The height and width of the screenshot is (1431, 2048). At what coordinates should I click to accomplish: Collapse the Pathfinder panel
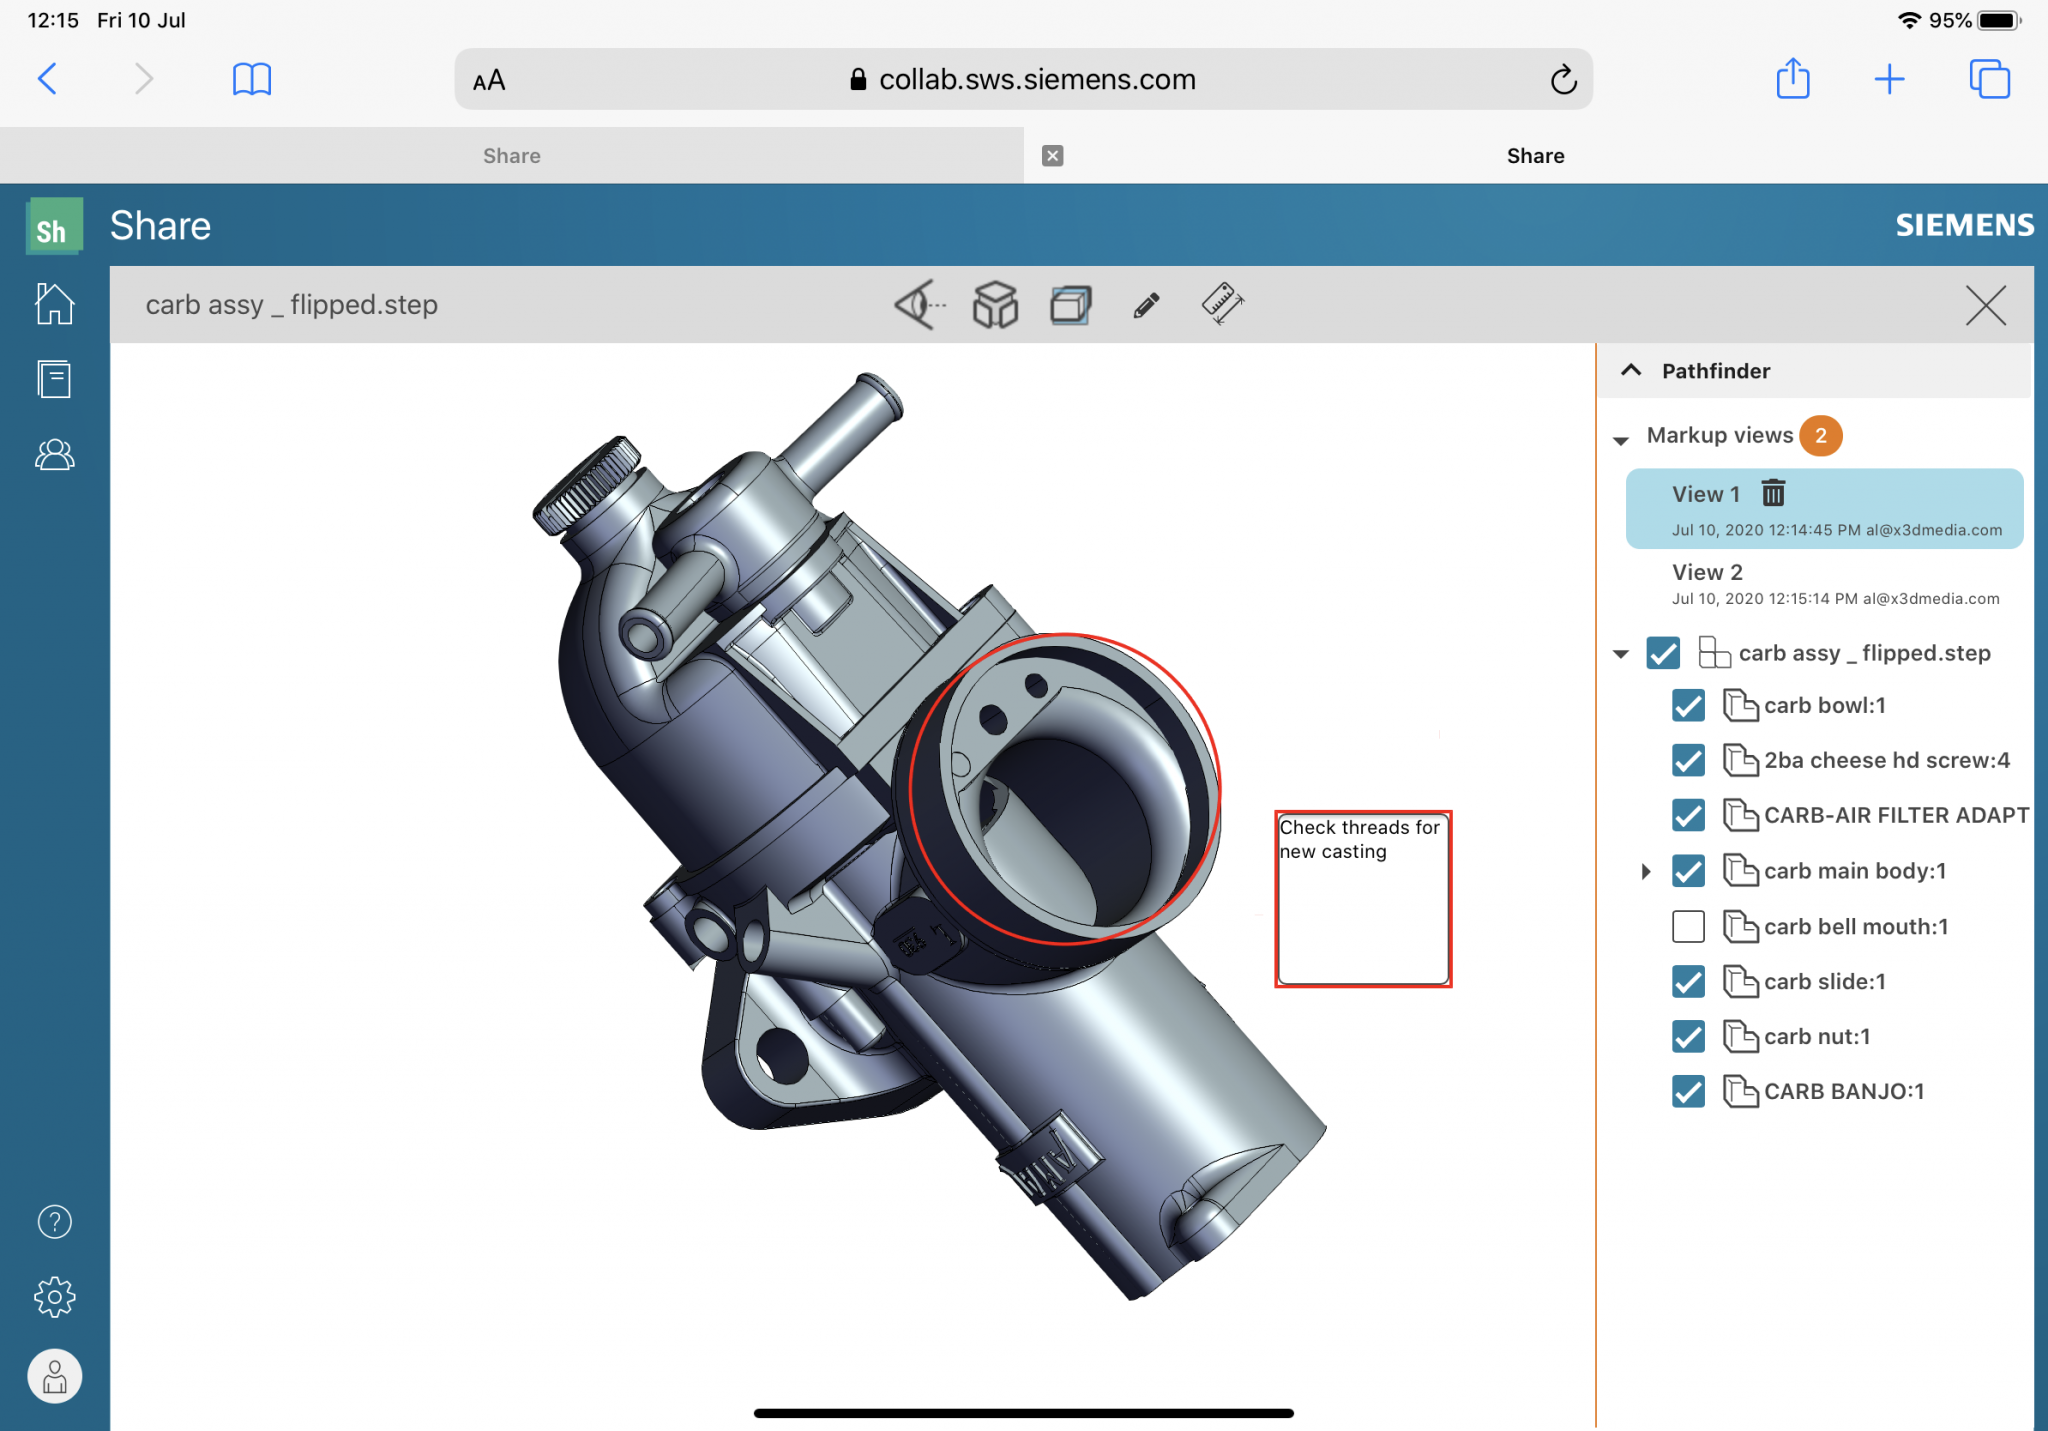click(1631, 370)
